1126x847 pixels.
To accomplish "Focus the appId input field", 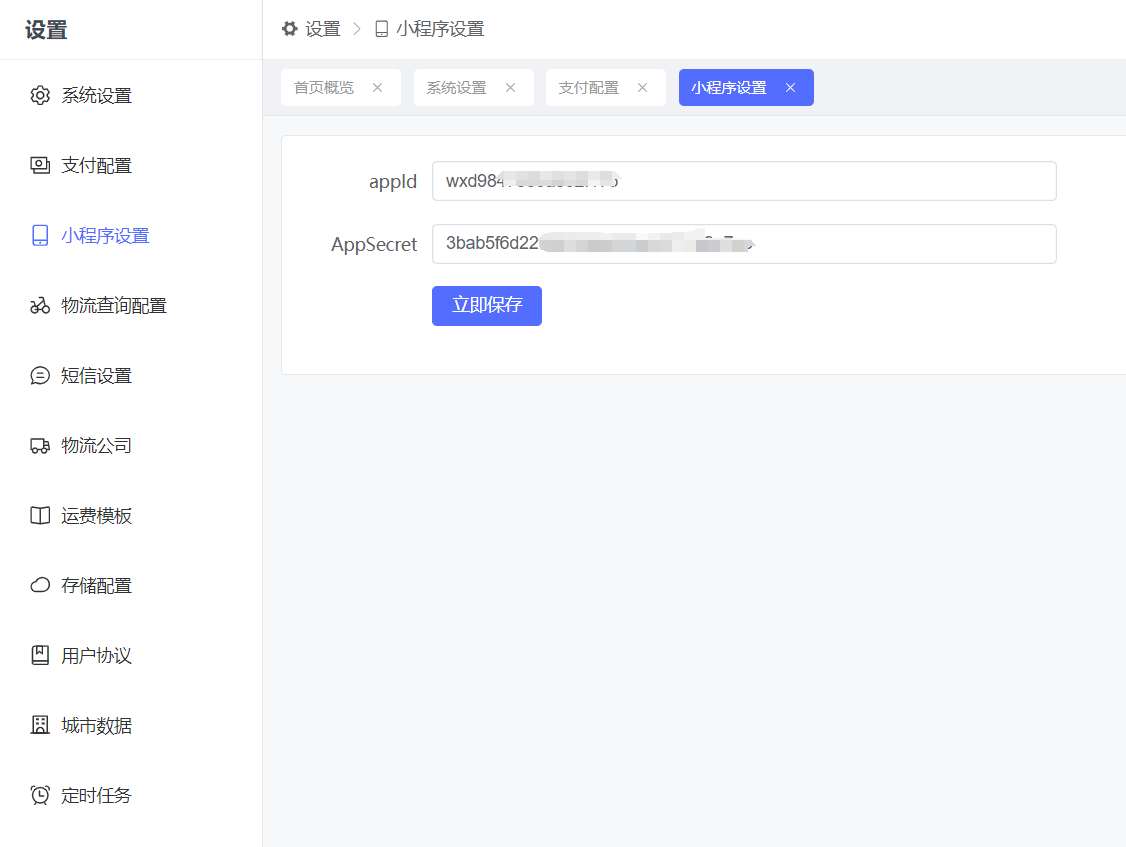I will pos(744,181).
